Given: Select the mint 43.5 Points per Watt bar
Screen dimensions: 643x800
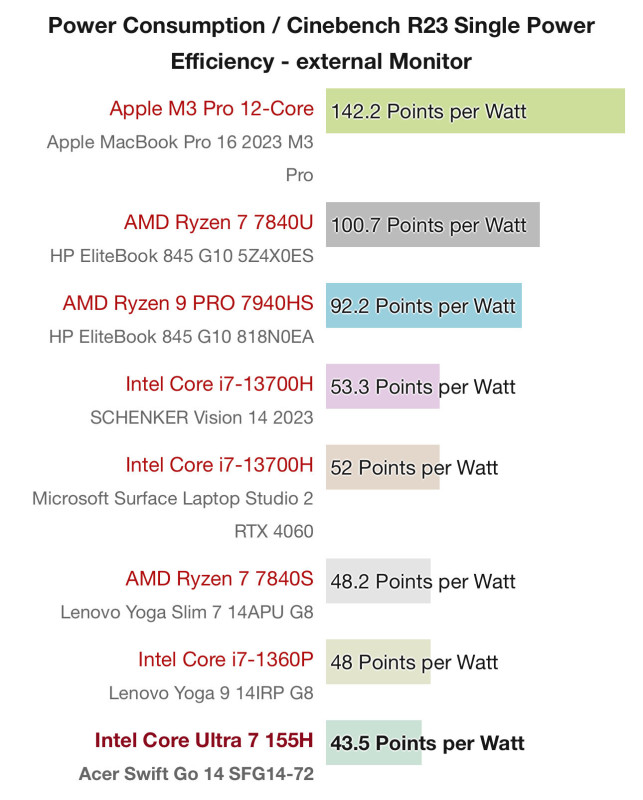Looking at the screenshot, I should (374, 742).
